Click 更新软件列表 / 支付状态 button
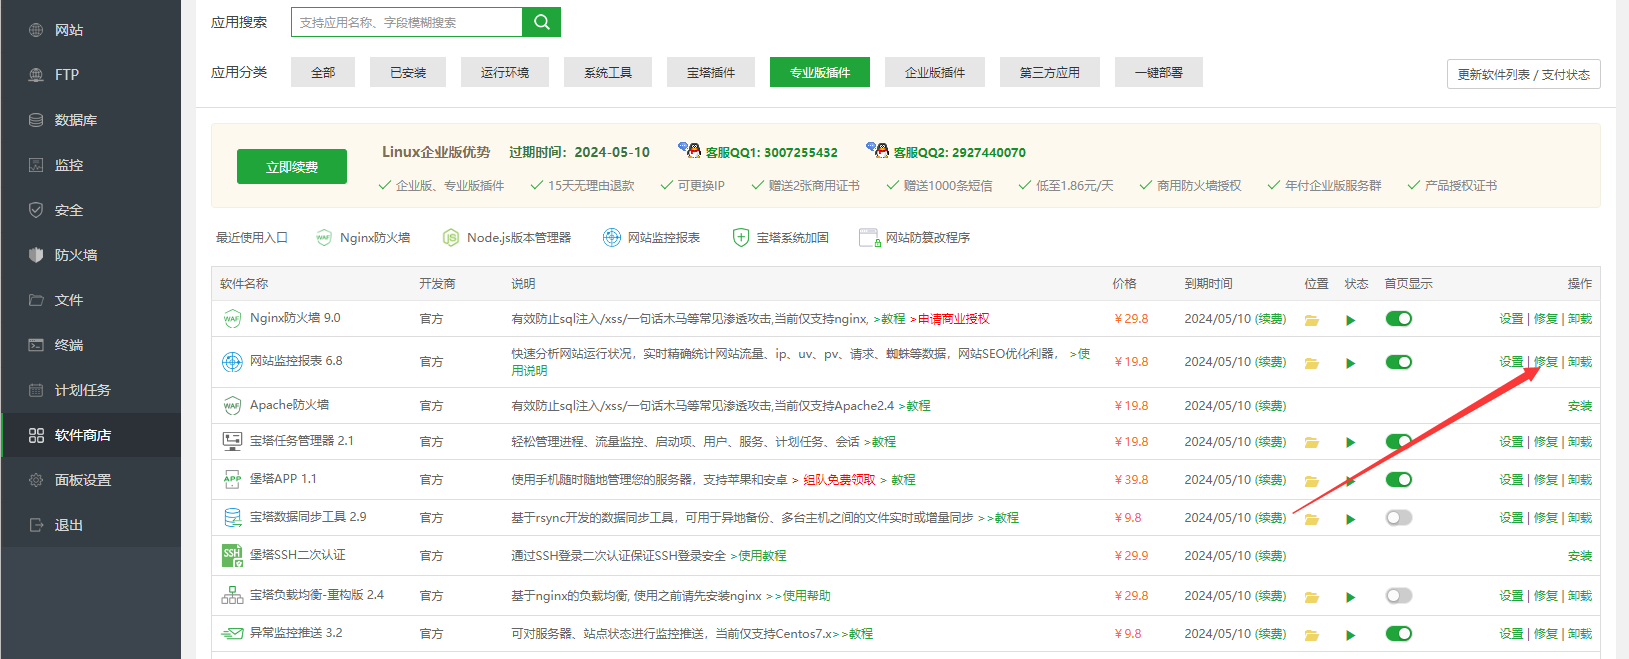Viewport: 1629px width, 659px height. 1524,74
